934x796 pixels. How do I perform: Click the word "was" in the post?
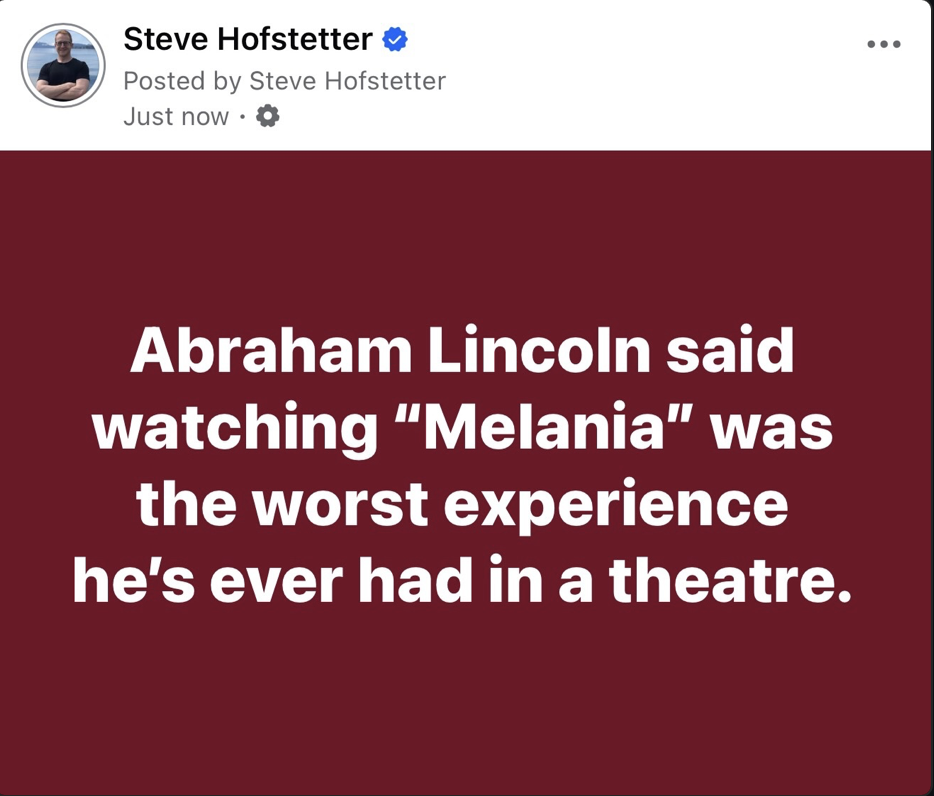[x=774, y=428]
